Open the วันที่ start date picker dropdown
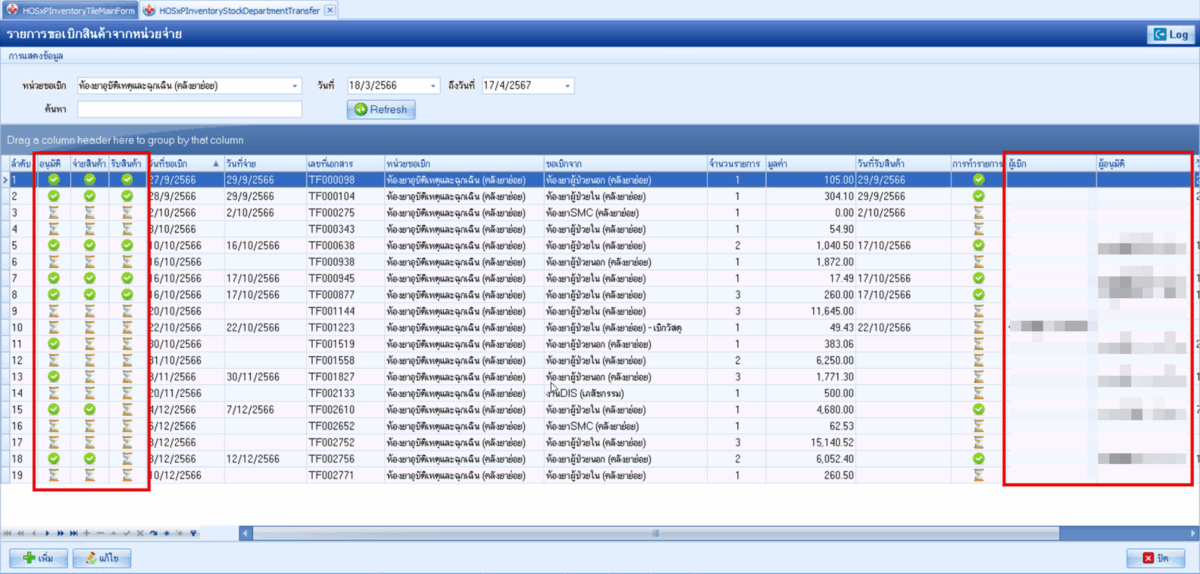Image resolution: width=1200 pixels, height=574 pixels. (432, 86)
